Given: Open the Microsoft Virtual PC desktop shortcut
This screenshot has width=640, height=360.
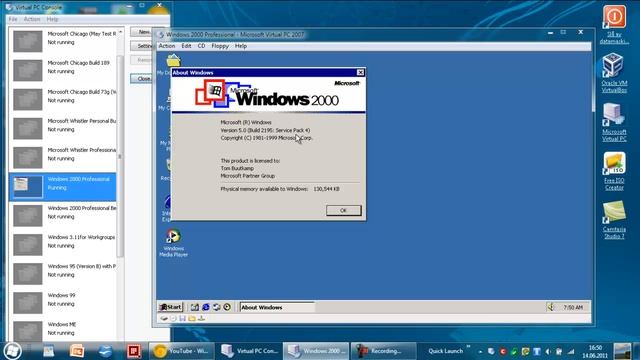Looking at the screenshot, I should click(614, 122).
